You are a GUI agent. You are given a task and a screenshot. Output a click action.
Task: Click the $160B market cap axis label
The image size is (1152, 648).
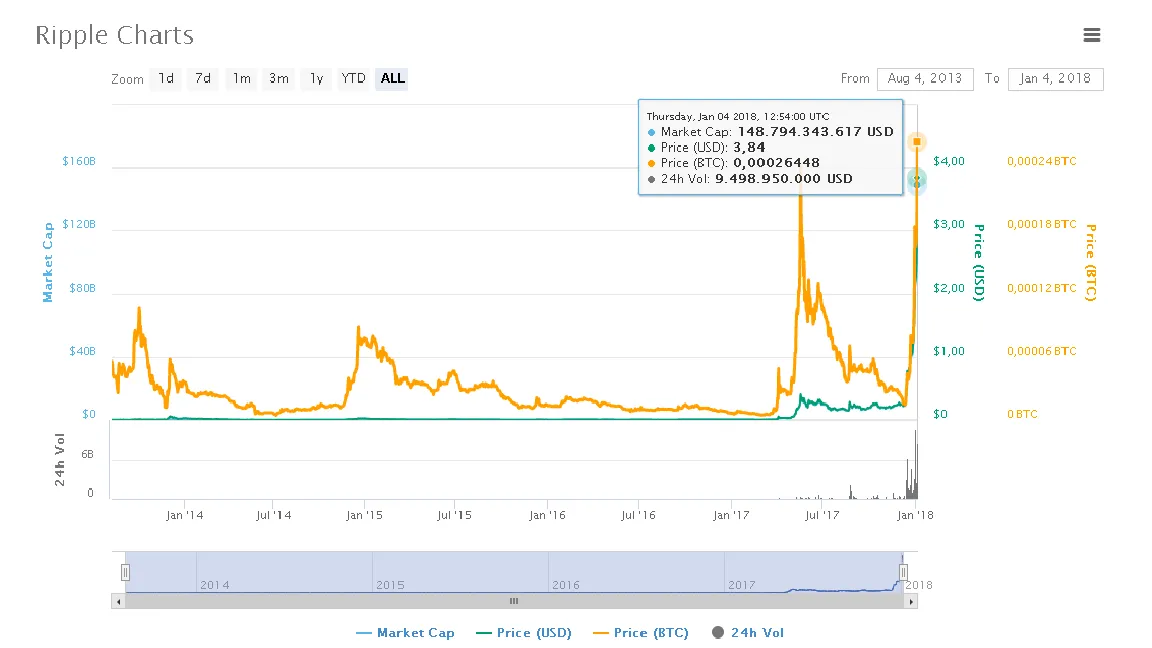79,161
